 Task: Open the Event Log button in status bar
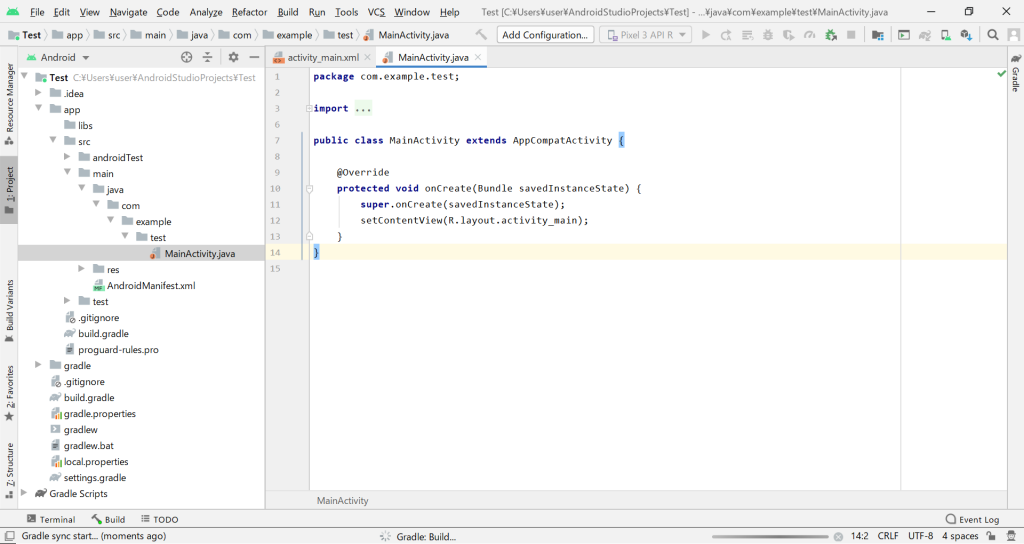click(x=972, y=519)
